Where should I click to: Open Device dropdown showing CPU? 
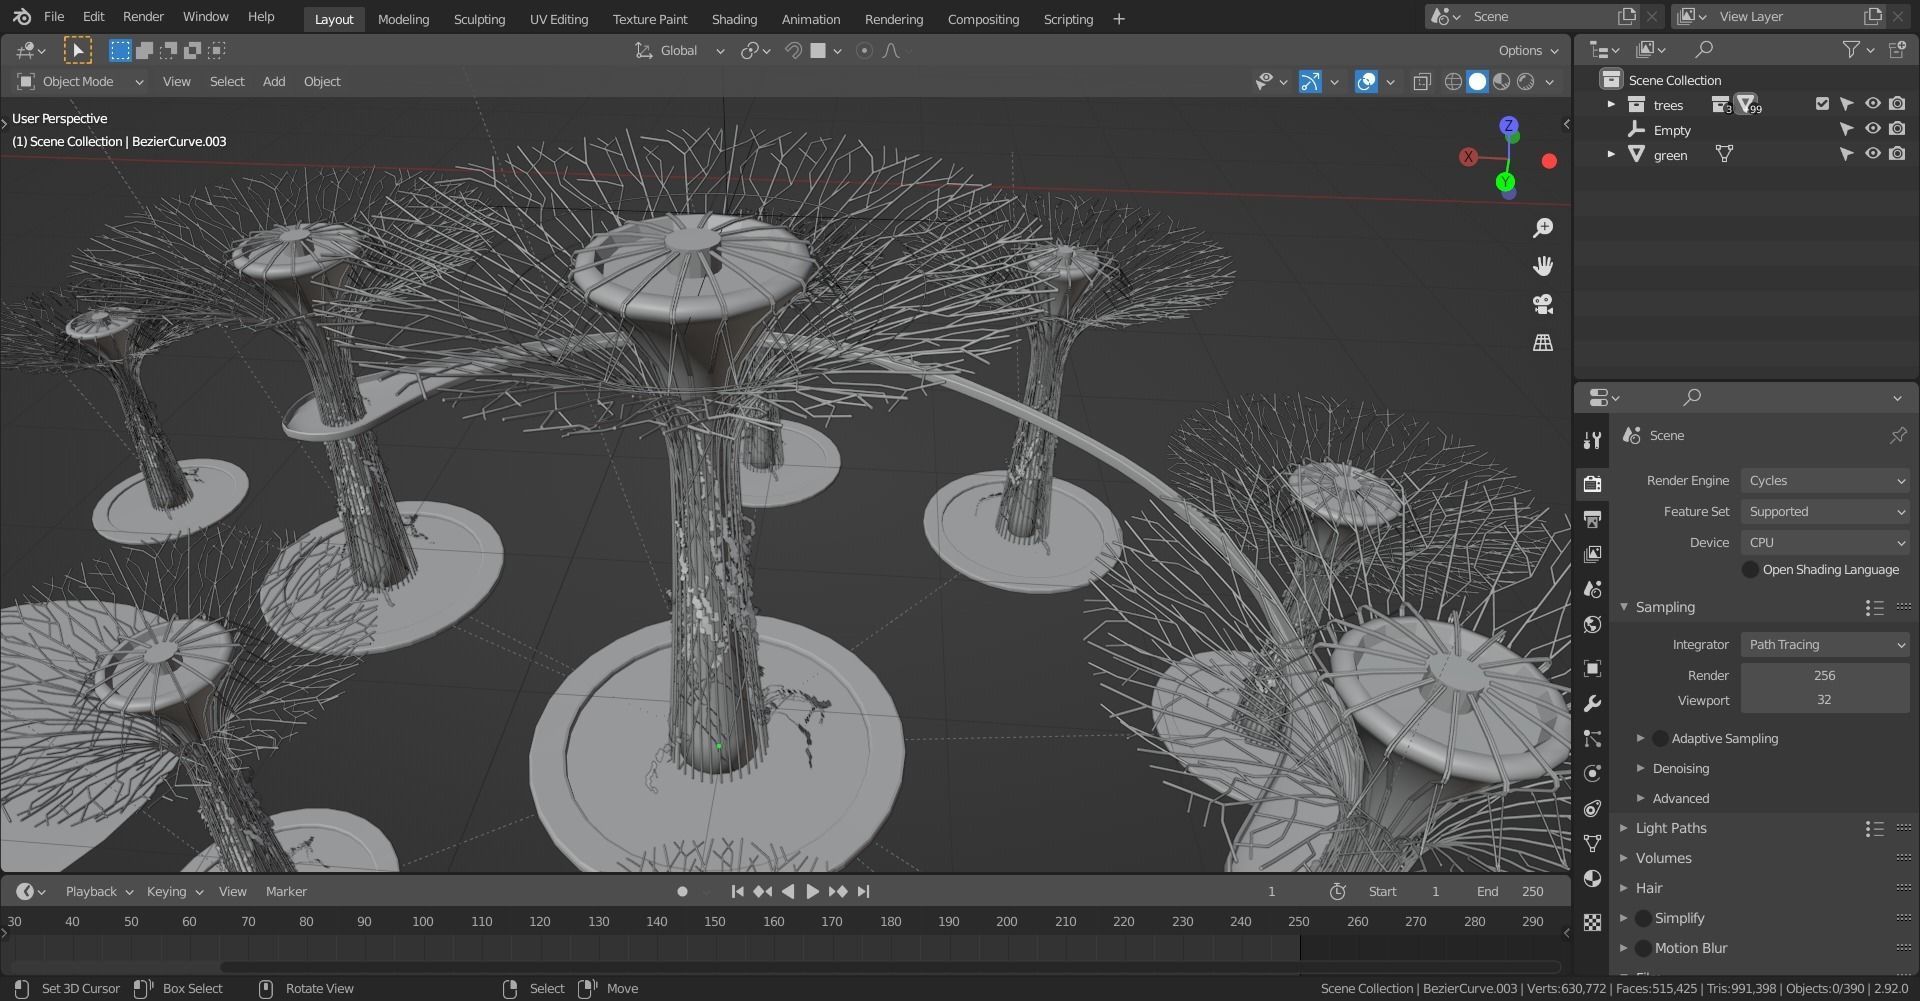pyautogui.click(x=1825, y=543)
